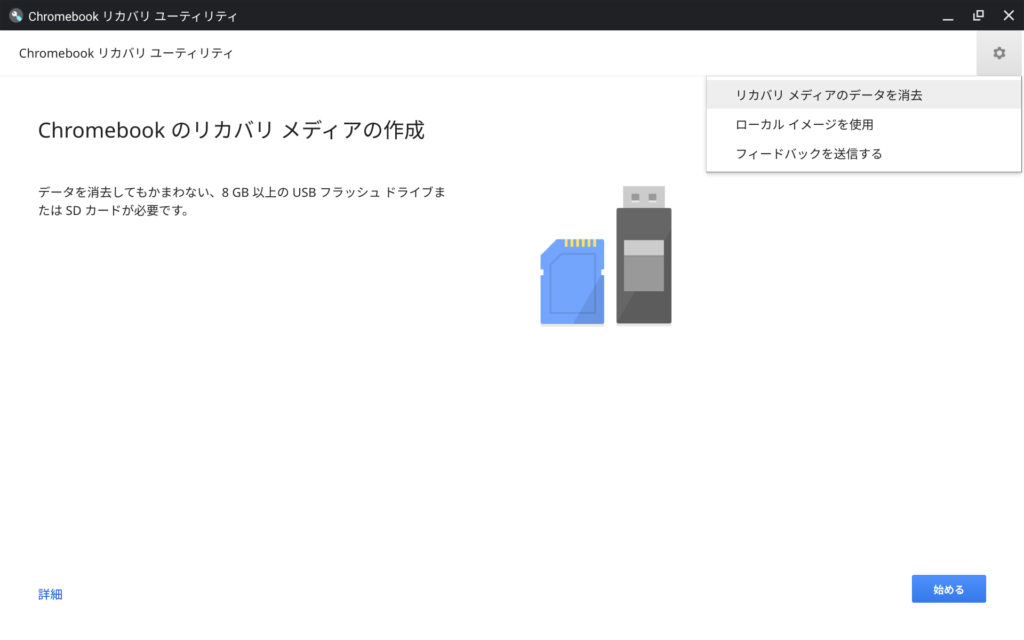1024x640 pixels.
Task: Click the dark USB flash drive body
Action: pos(643,300)
